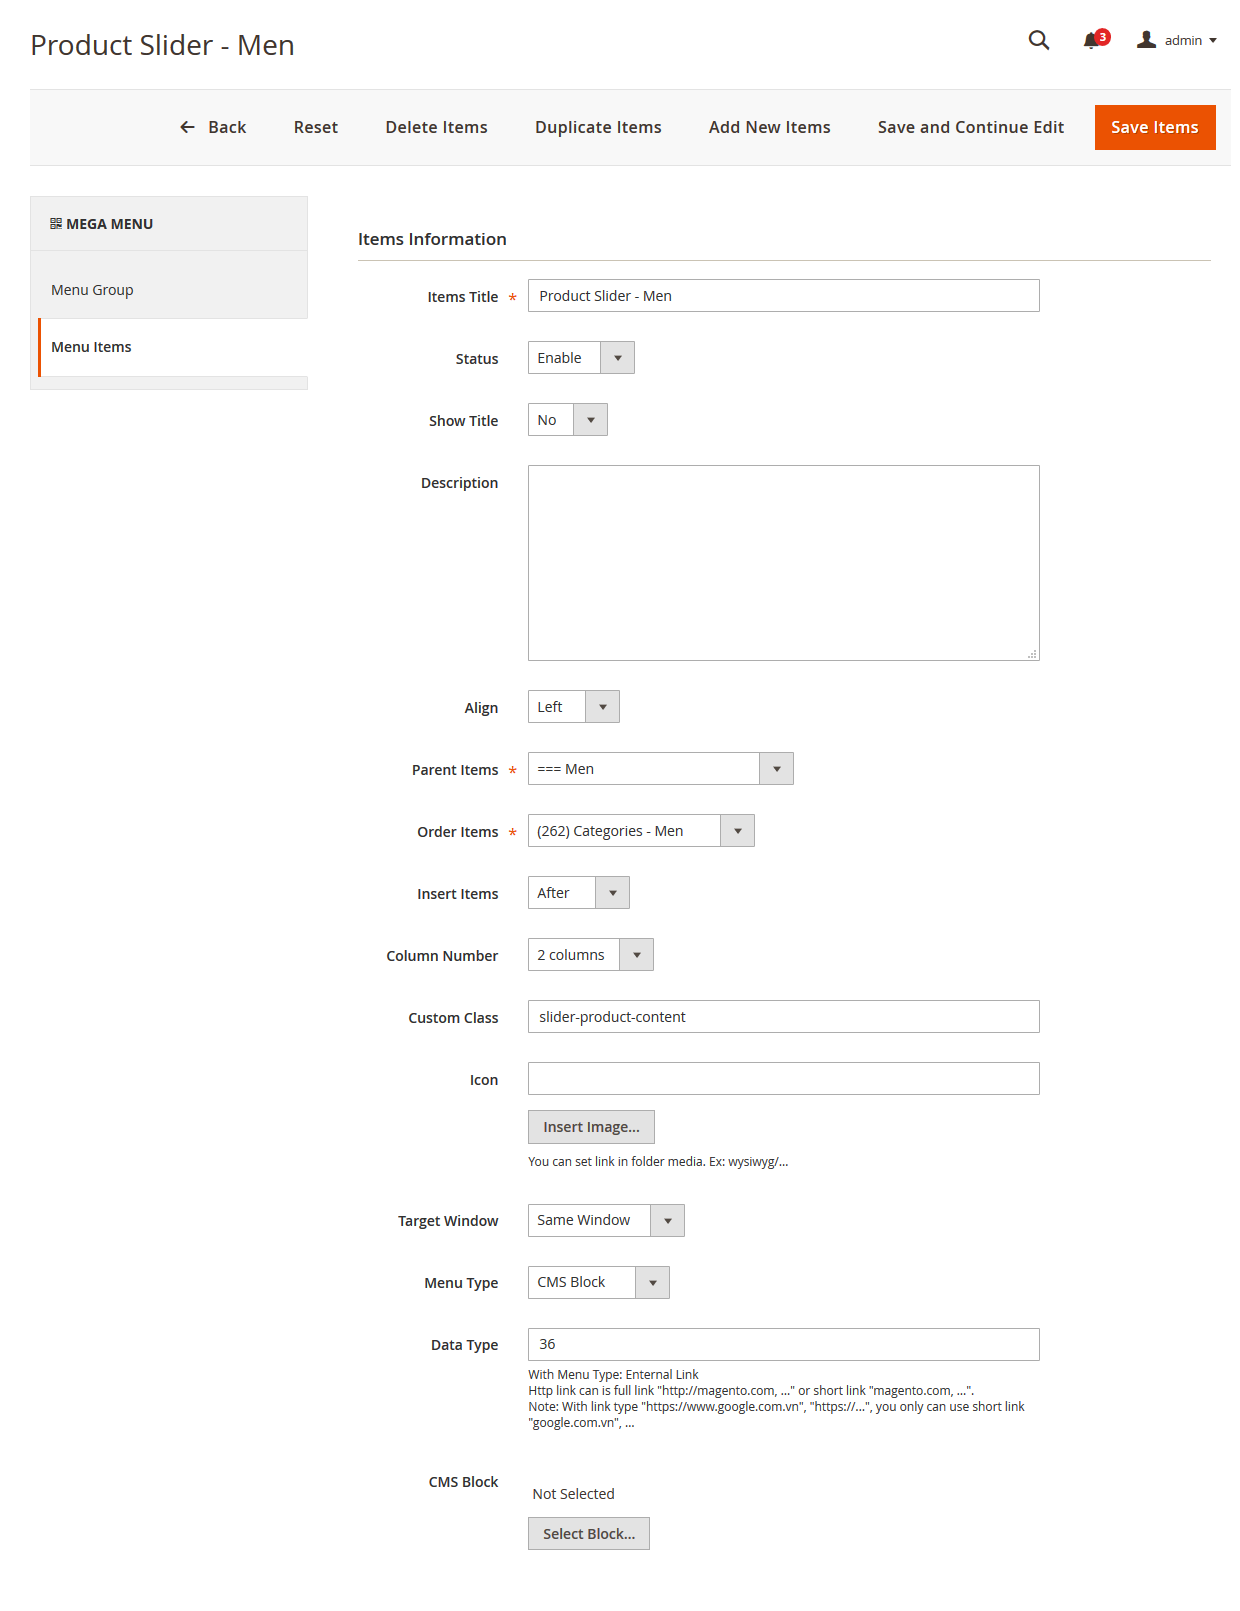Viewport: 1240px width, 1611px height.
Task: Go back using the Back button
Action: (x=213, y=127)
